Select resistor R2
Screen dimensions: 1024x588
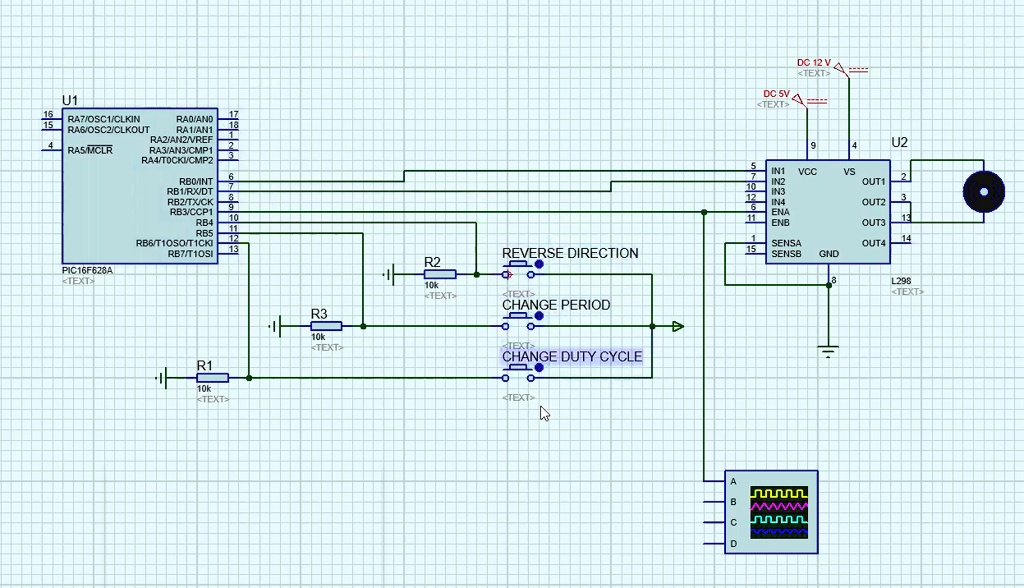pyautogui.click(x=440, y=274)
